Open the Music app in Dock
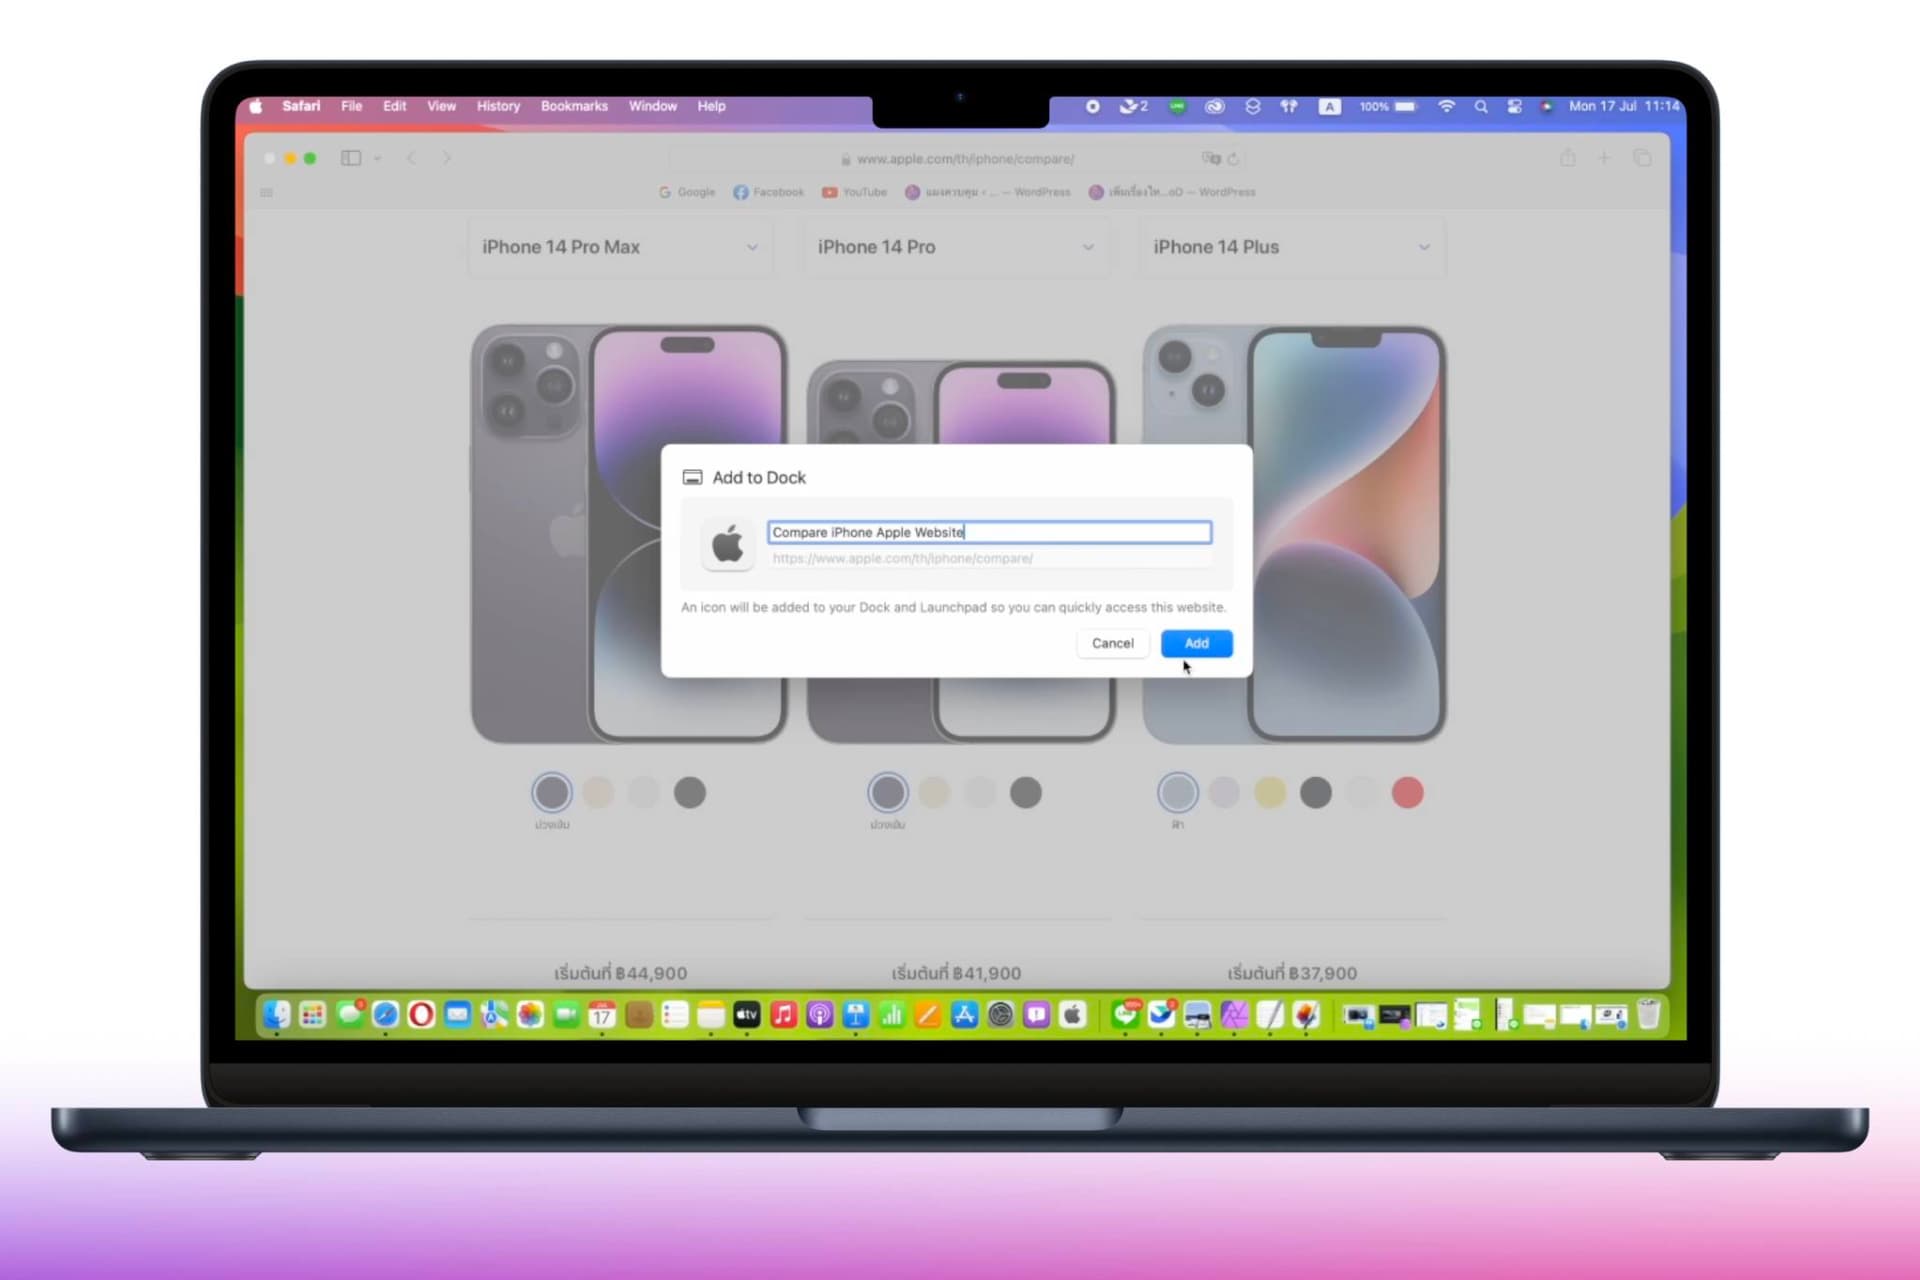This screenshot has width=1920, height=1280. coord(783,1015)
